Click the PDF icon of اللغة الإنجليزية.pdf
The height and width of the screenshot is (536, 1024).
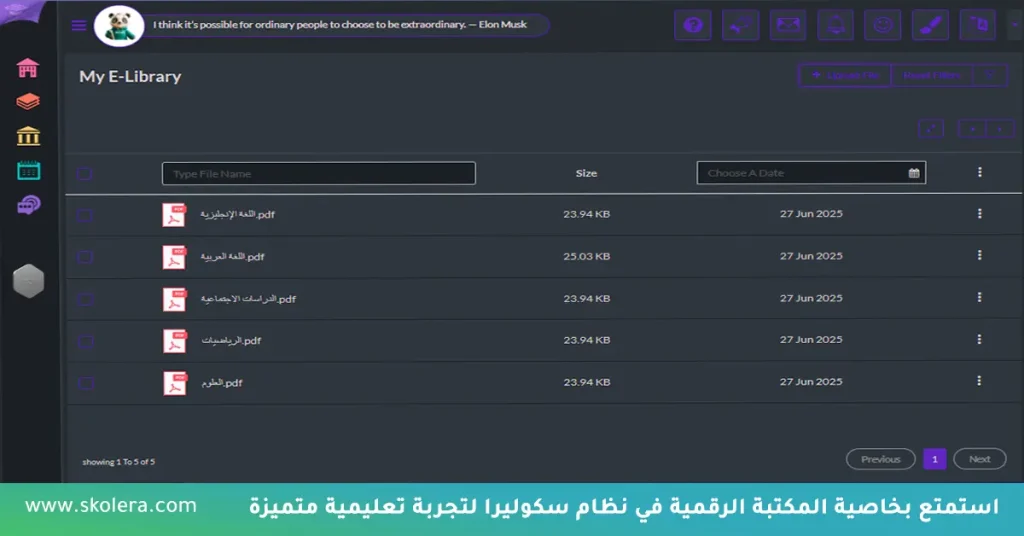point(174,215)
